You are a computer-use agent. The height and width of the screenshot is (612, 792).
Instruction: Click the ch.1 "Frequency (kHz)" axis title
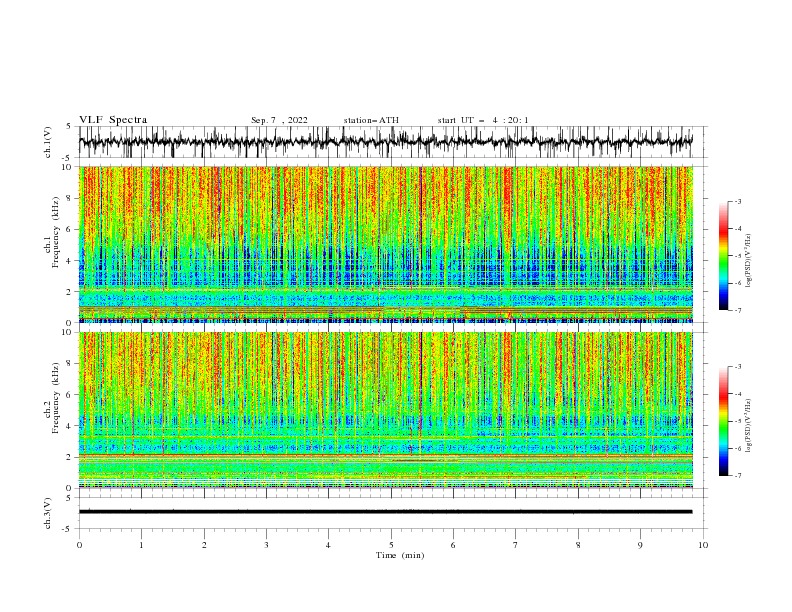56,230
